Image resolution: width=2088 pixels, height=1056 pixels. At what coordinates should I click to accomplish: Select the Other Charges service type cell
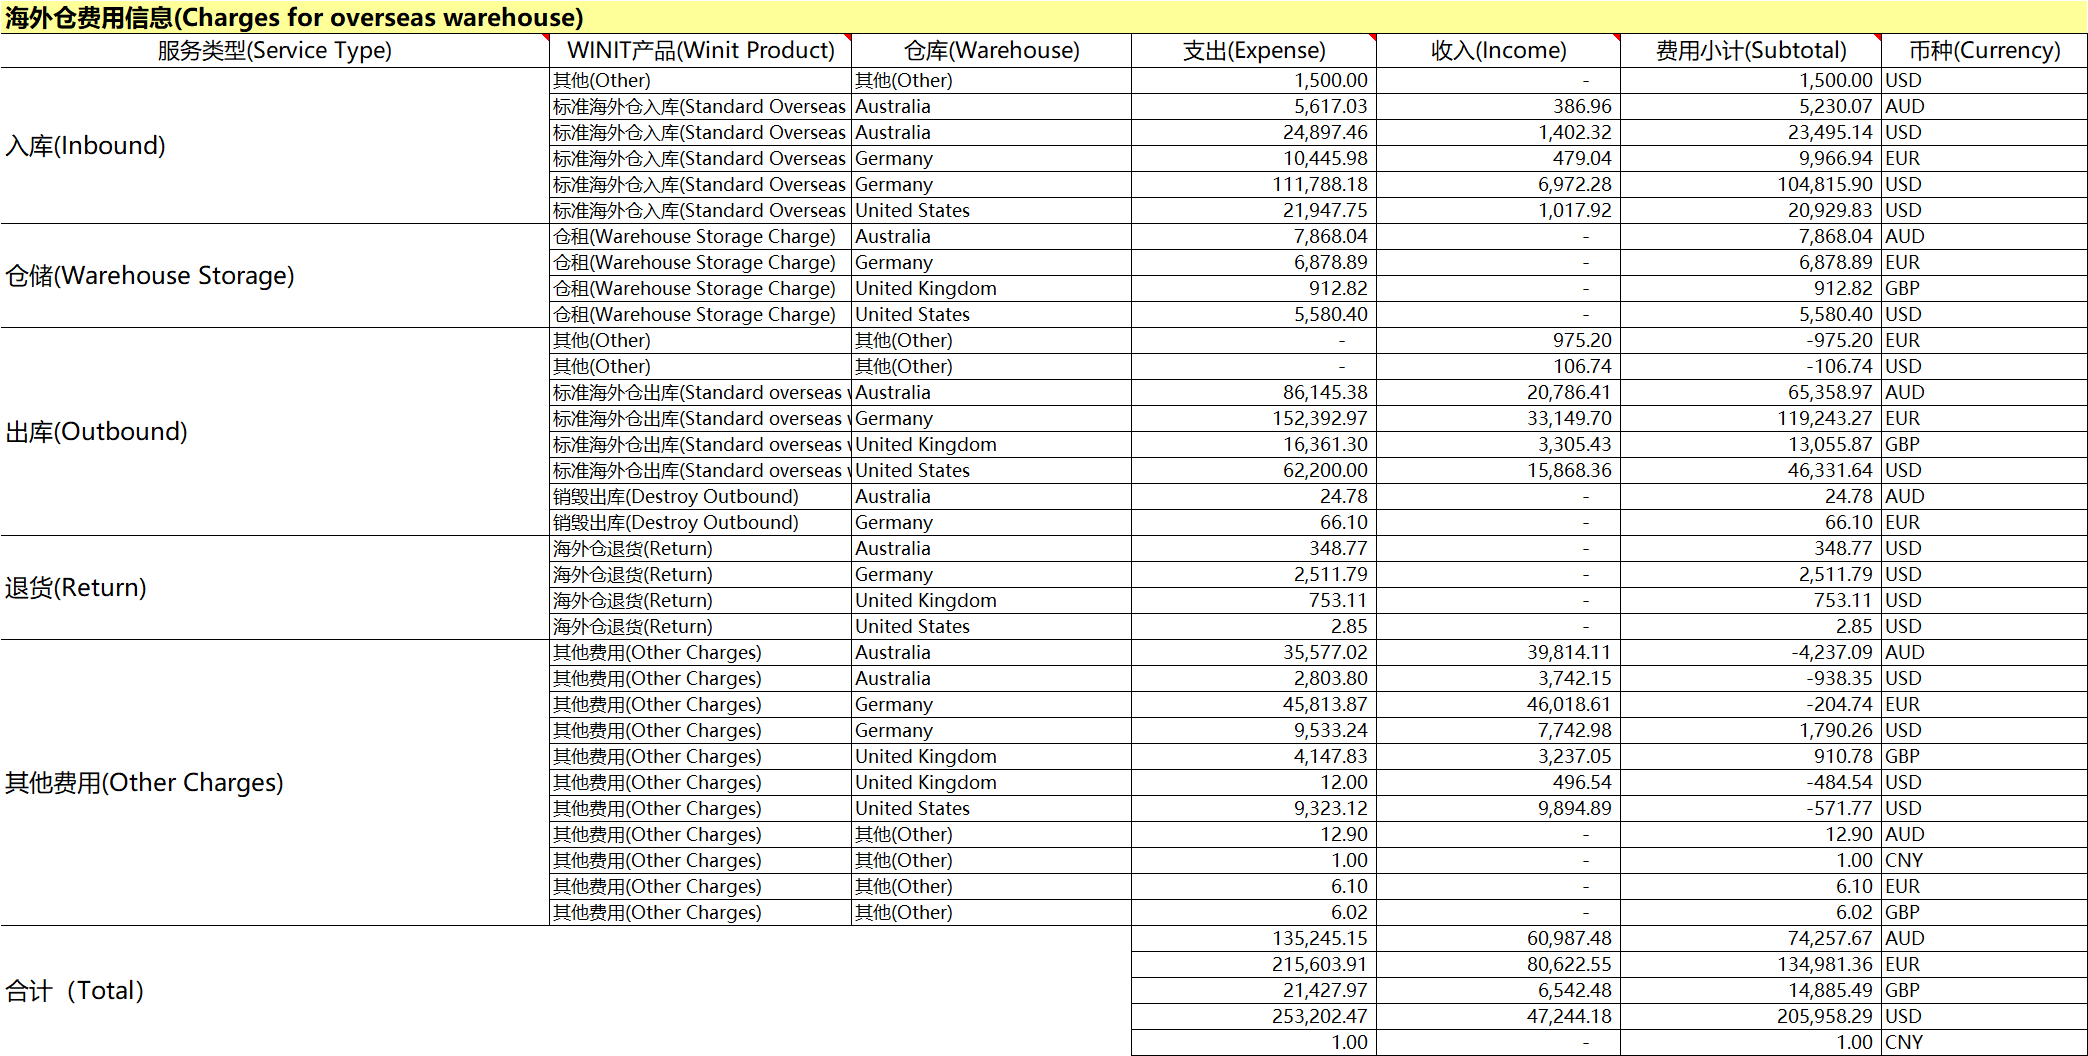(x=275, y=782)
